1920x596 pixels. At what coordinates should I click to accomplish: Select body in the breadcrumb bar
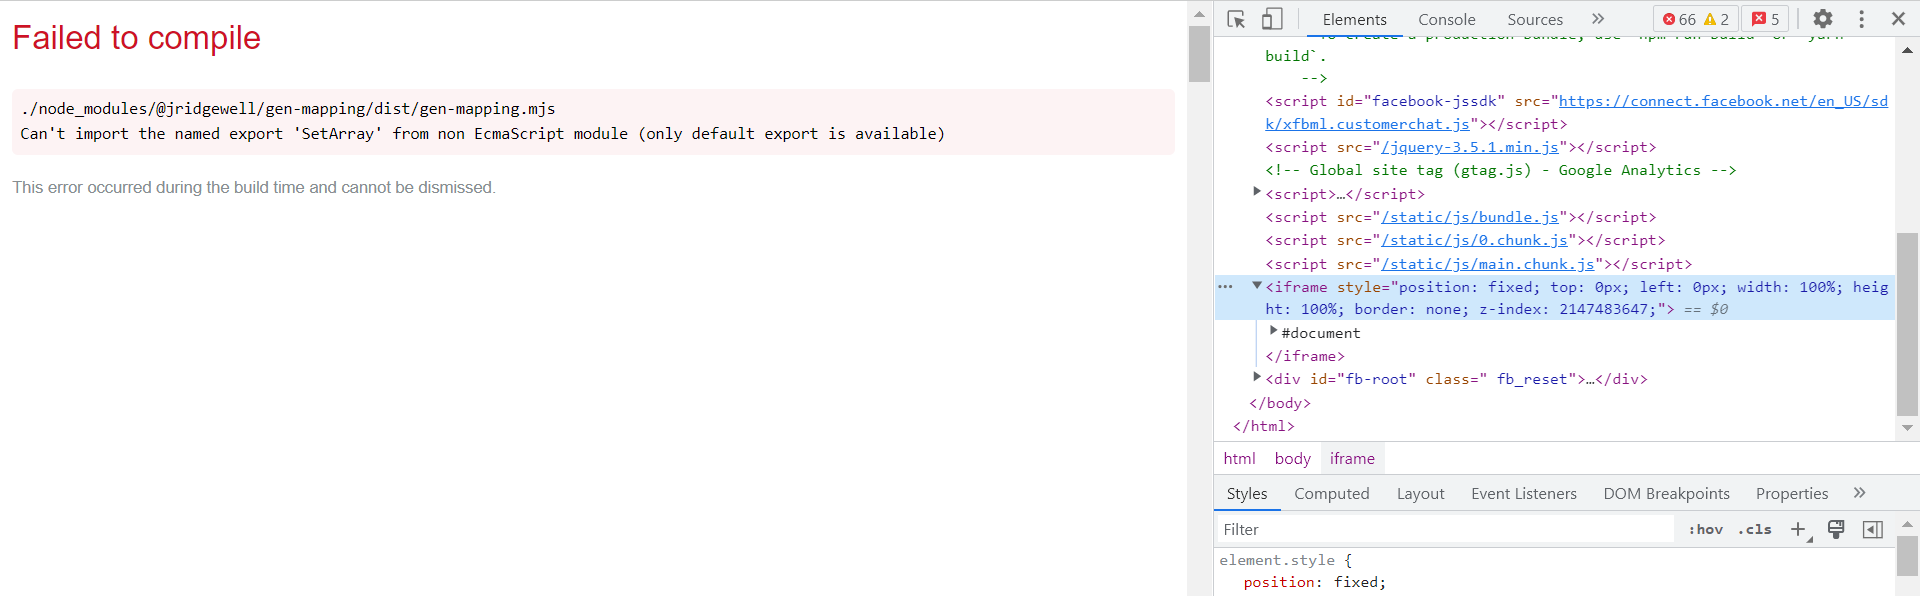pos(1292,458)
